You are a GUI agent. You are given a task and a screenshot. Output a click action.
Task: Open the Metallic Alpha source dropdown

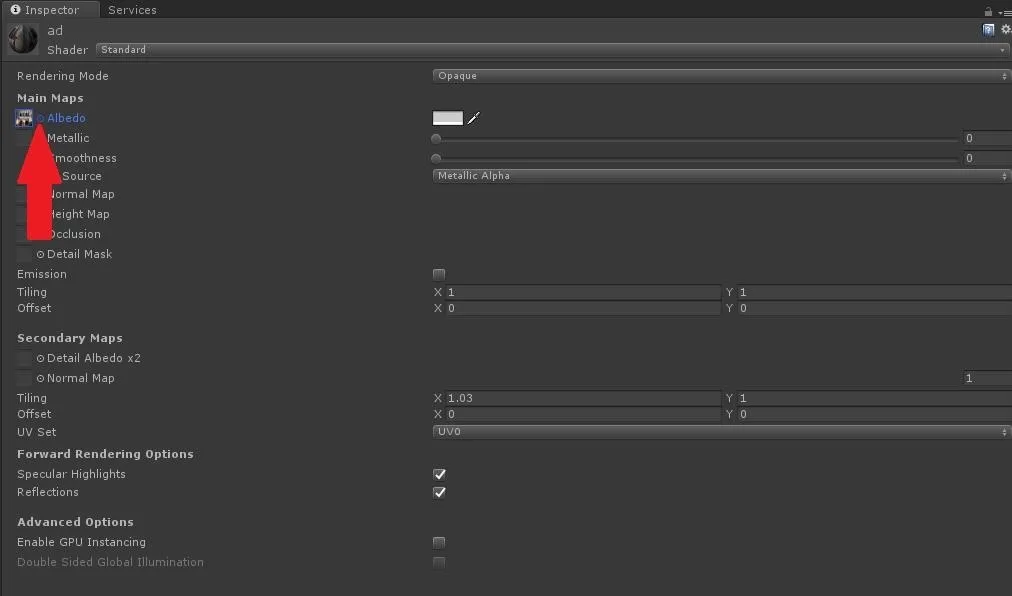(x=721, y=176)
